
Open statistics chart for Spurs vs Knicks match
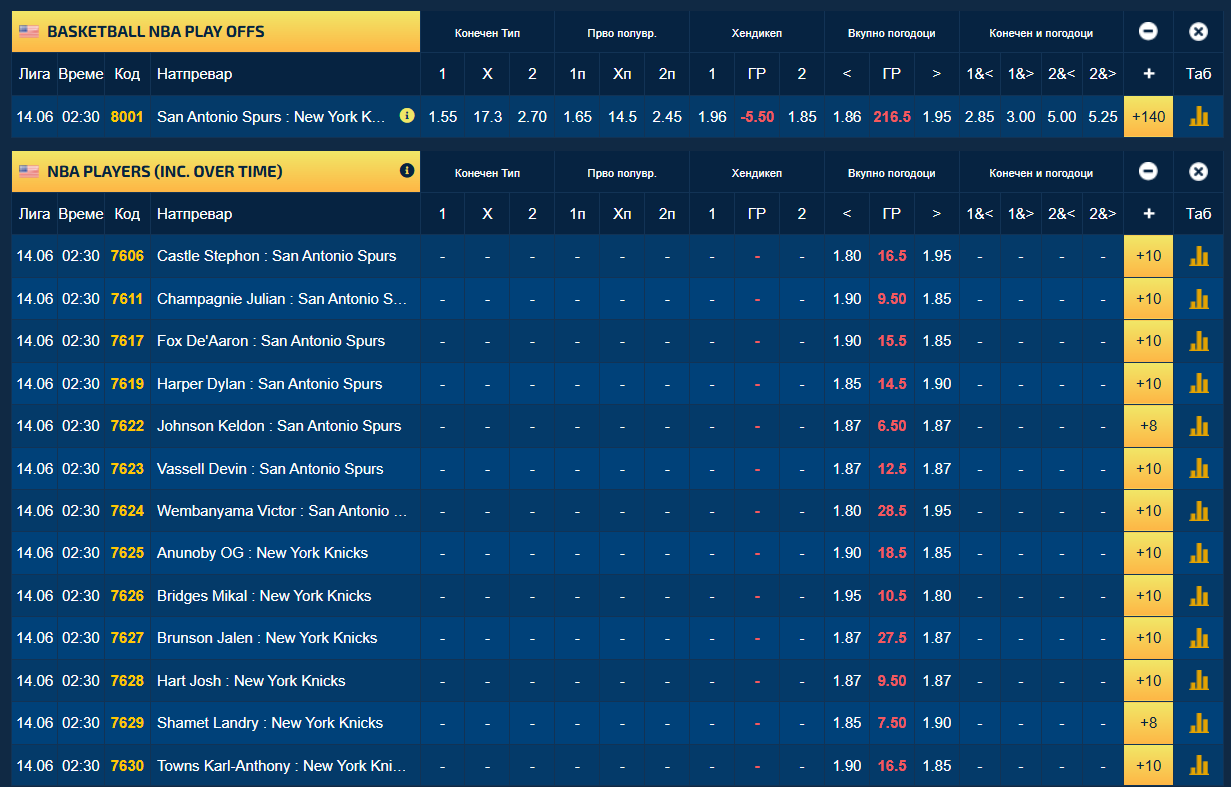click(1198, 117)
